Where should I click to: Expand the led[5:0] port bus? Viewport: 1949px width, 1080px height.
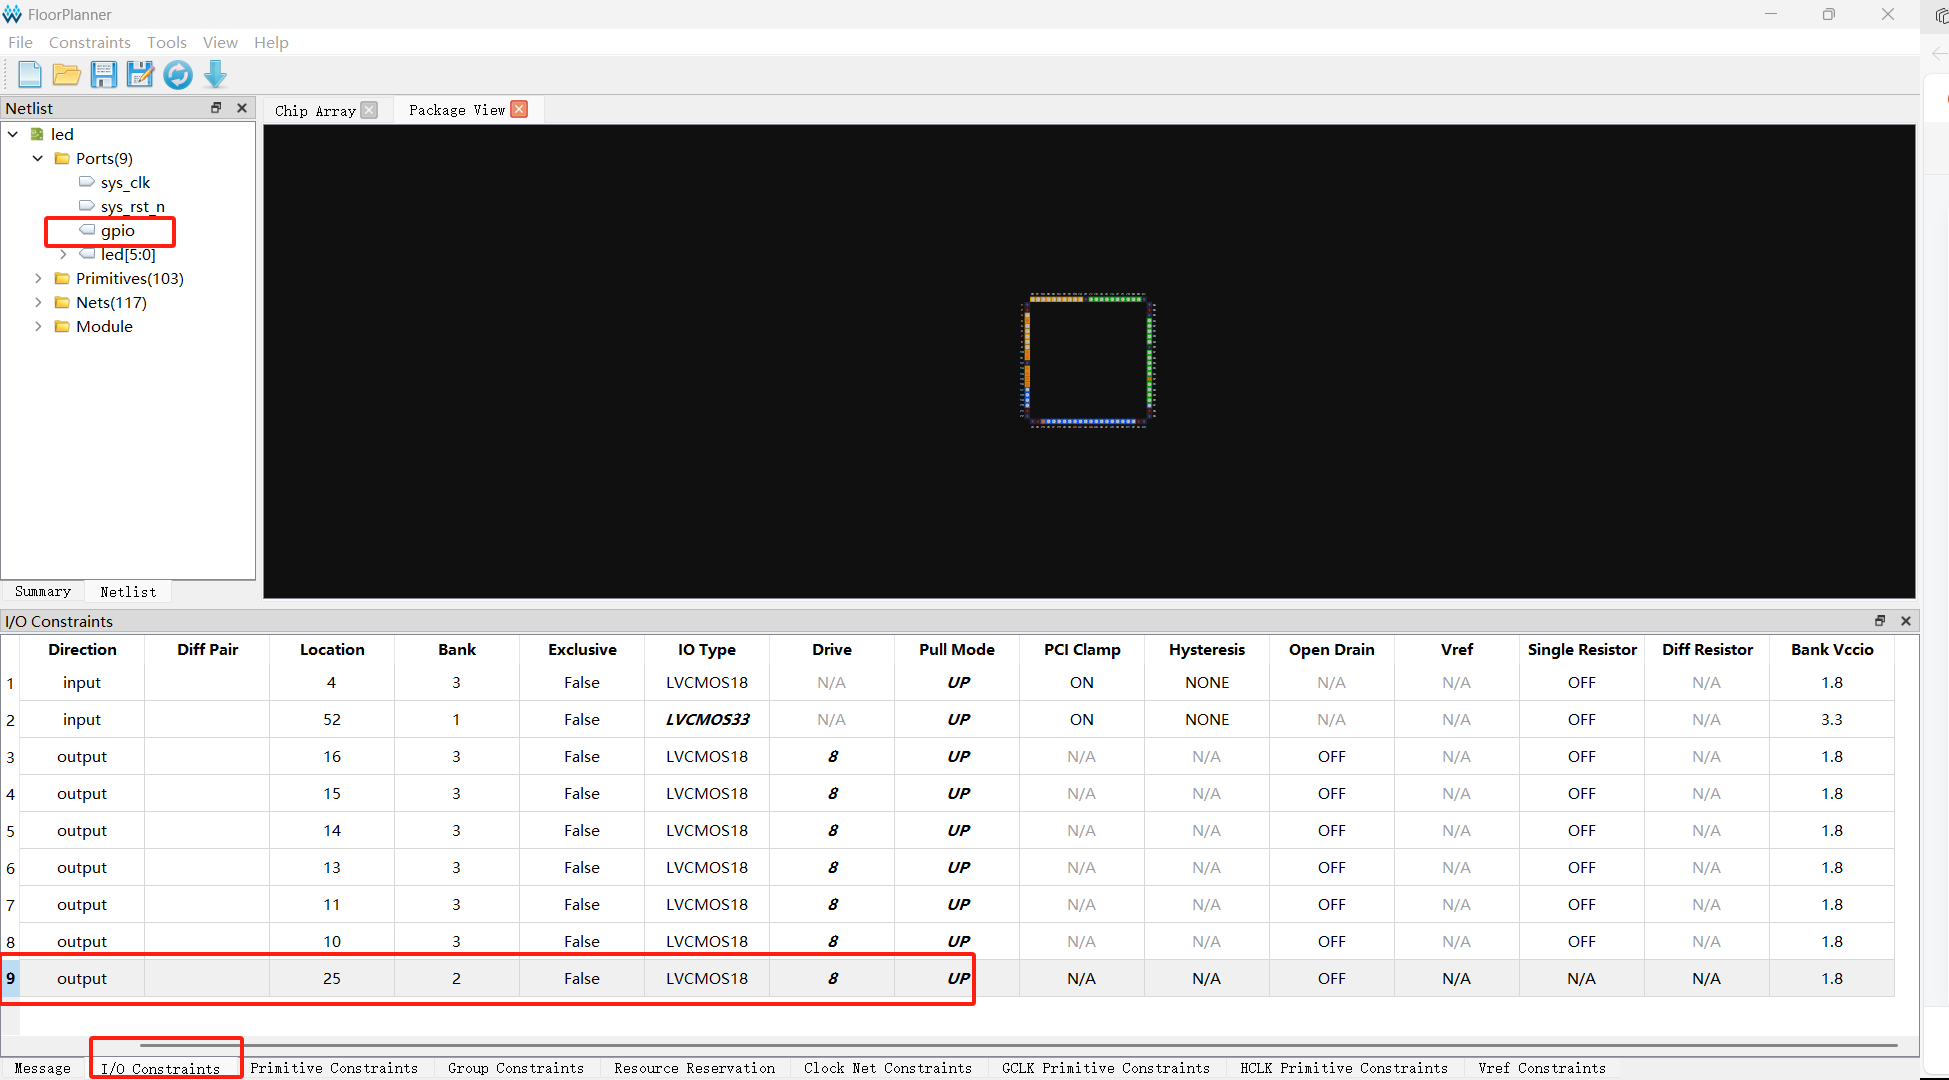[x=63, y=254]
